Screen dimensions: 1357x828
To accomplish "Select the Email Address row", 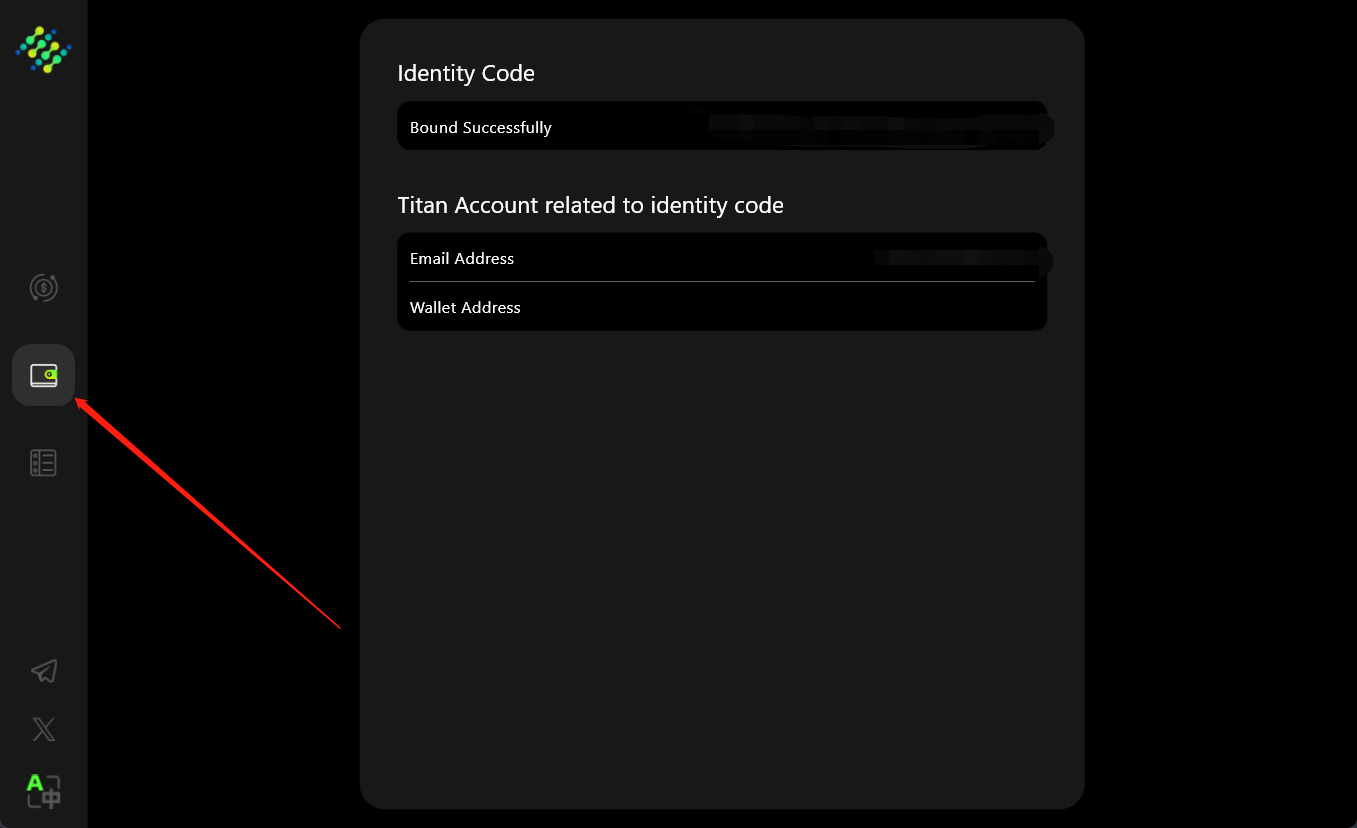I will (x=462, y=258).
